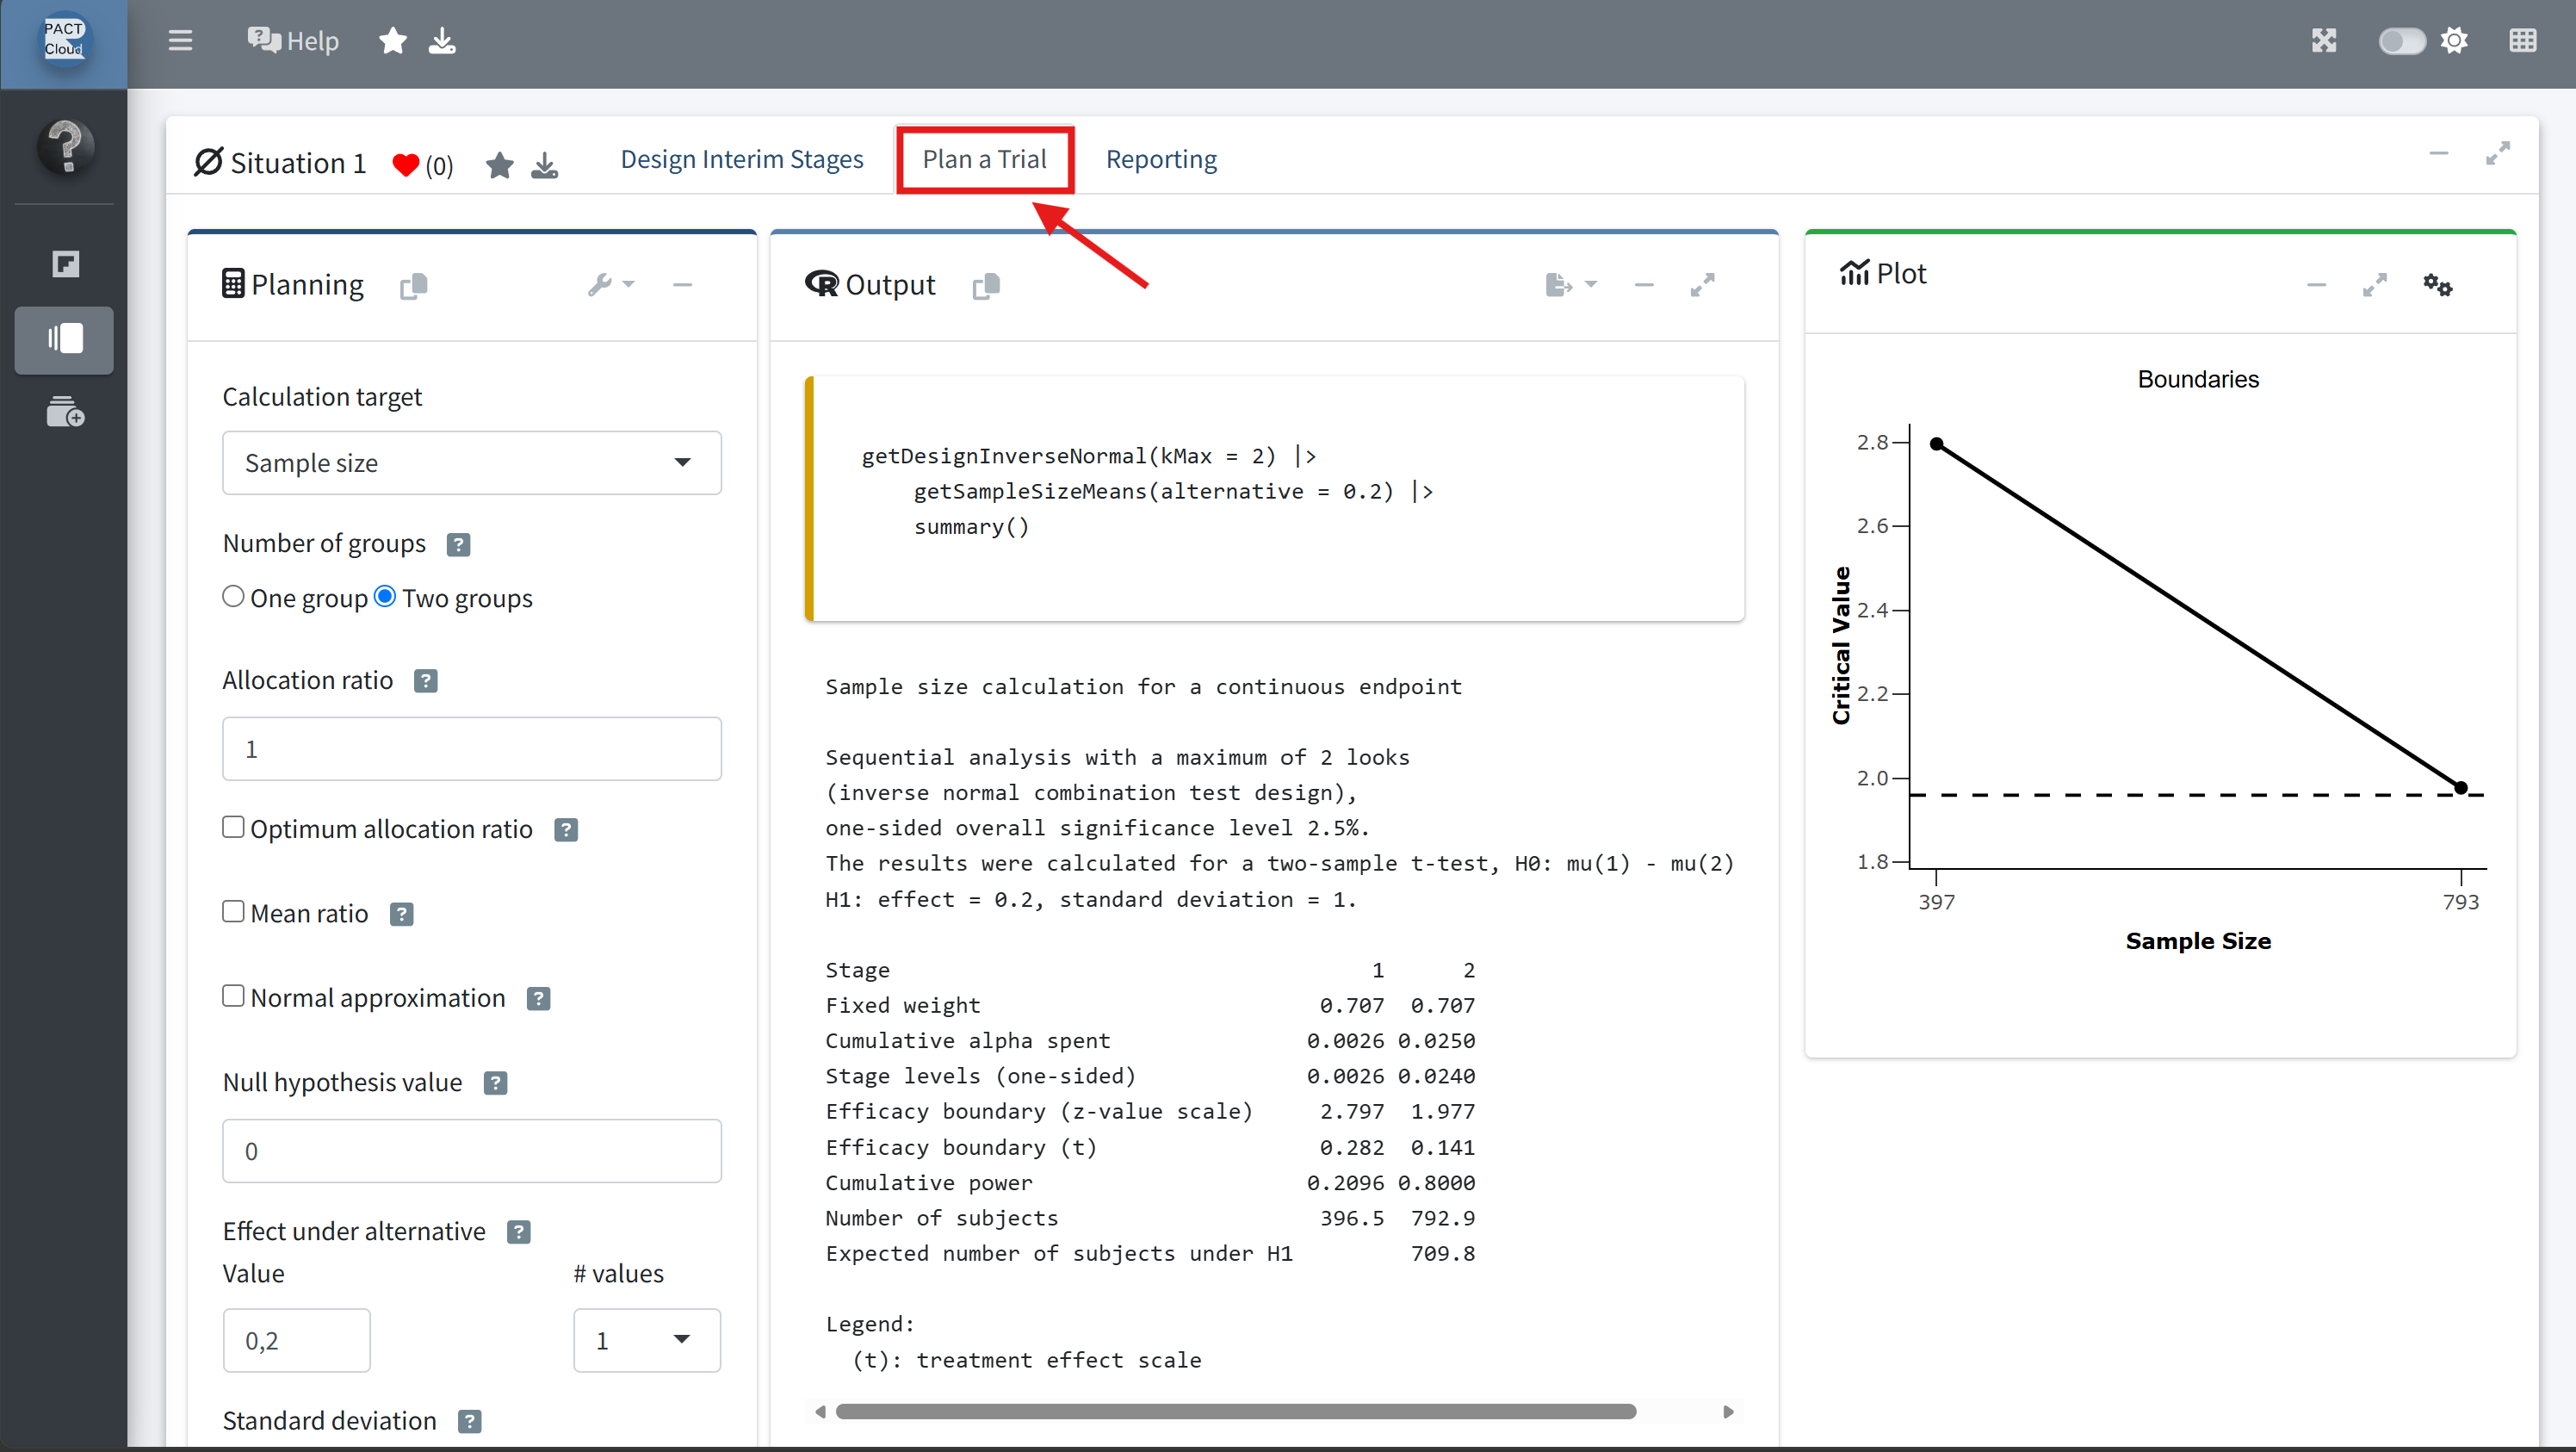Open the grid apps icon
This screenshot has width=2576, height=1452.
pyautogui.click(x=2523, y=41)
